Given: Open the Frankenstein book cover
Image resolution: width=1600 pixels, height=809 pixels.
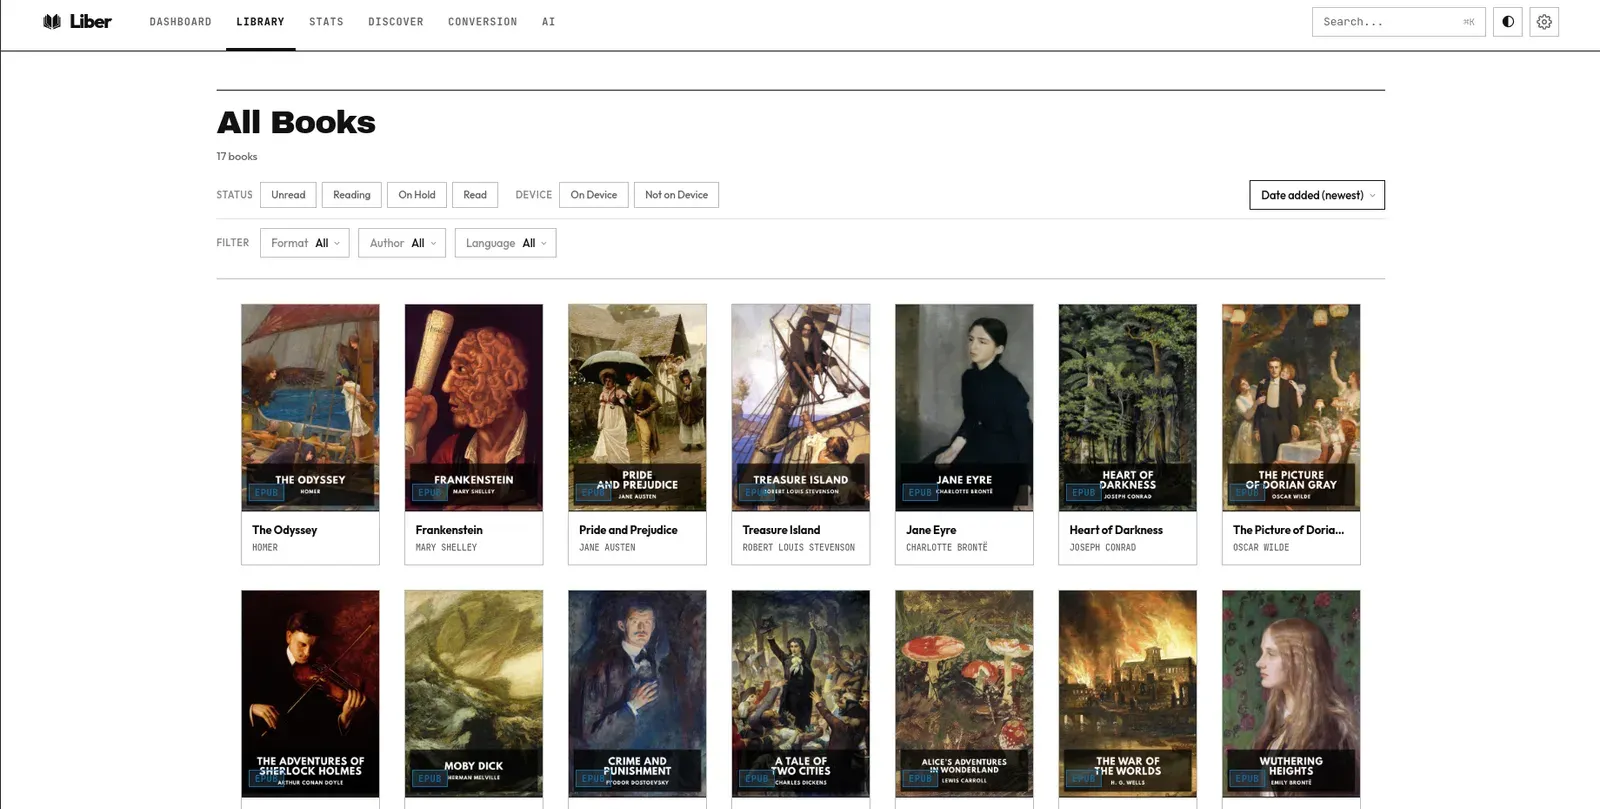Looking at the screenshot, I should (x=474, y=408).
